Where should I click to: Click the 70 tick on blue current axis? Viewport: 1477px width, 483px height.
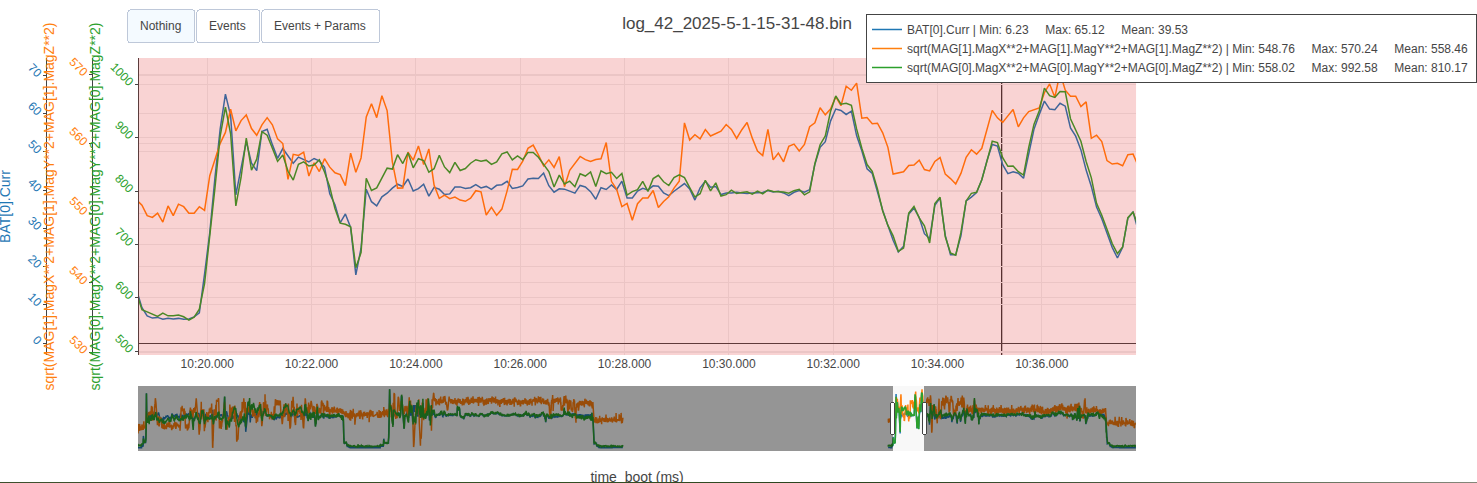pos(36,71)
